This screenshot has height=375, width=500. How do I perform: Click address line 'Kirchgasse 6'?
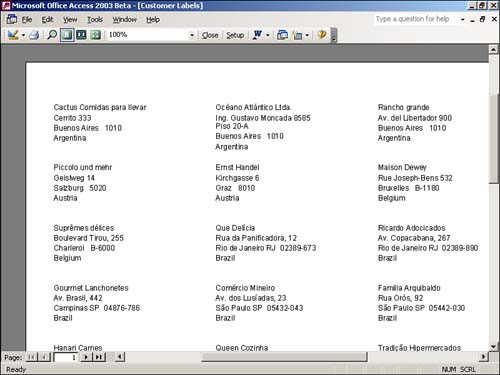(x=237, y=178)
